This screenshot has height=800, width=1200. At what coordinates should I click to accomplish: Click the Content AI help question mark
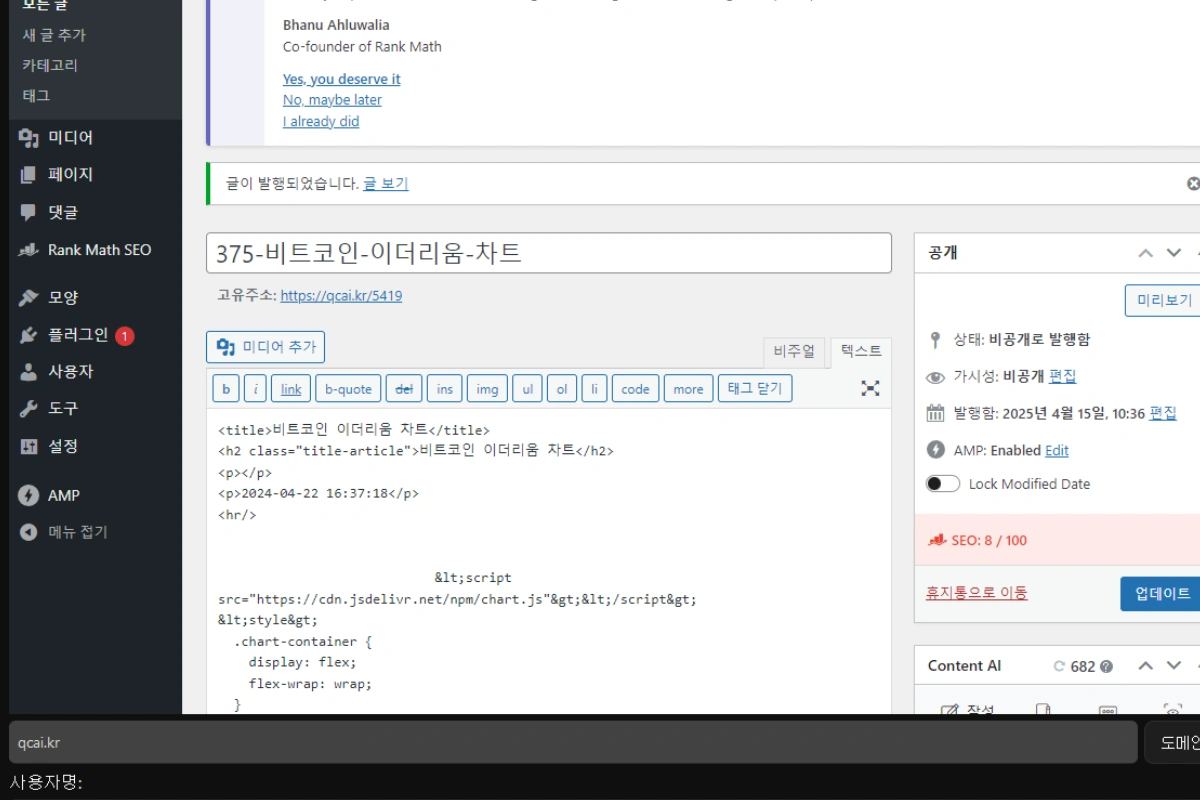[x=1106, y=665]
